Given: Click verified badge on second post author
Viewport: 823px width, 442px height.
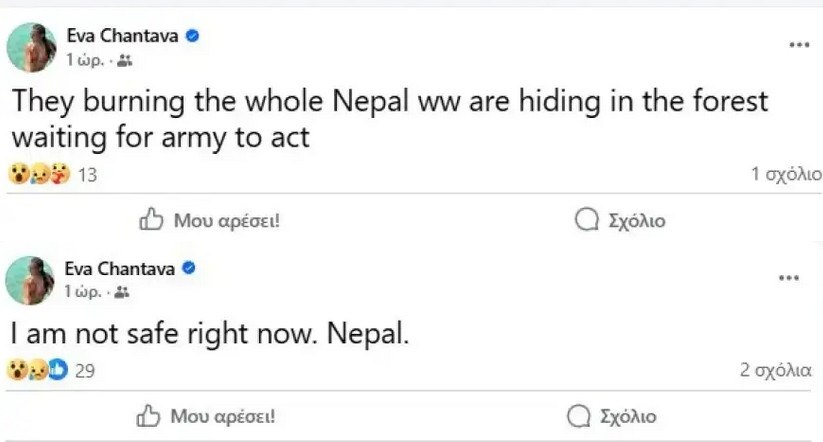Looking at the screenshot, I should tap(187, 269).
